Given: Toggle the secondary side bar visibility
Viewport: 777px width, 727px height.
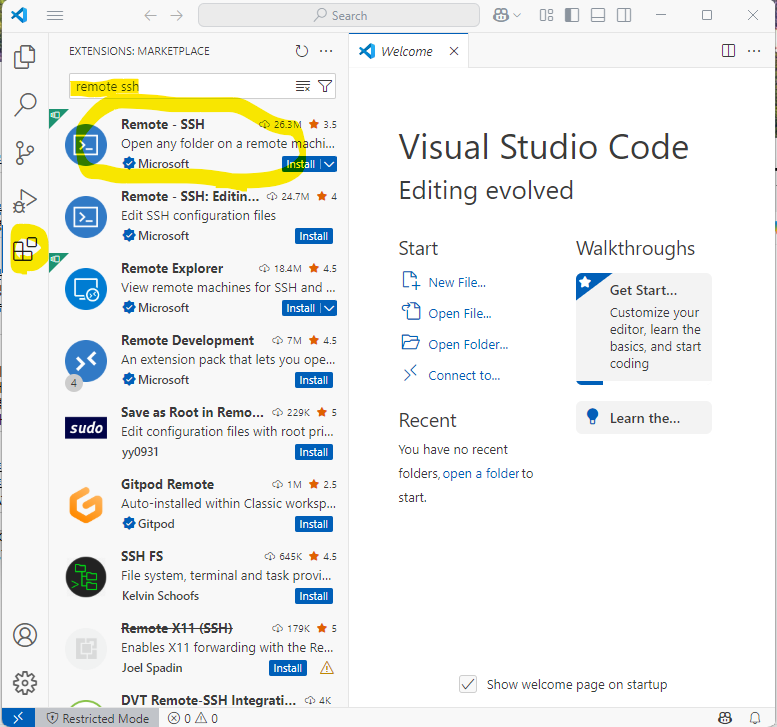Looking at the screenshot, I should pos(624,16).
